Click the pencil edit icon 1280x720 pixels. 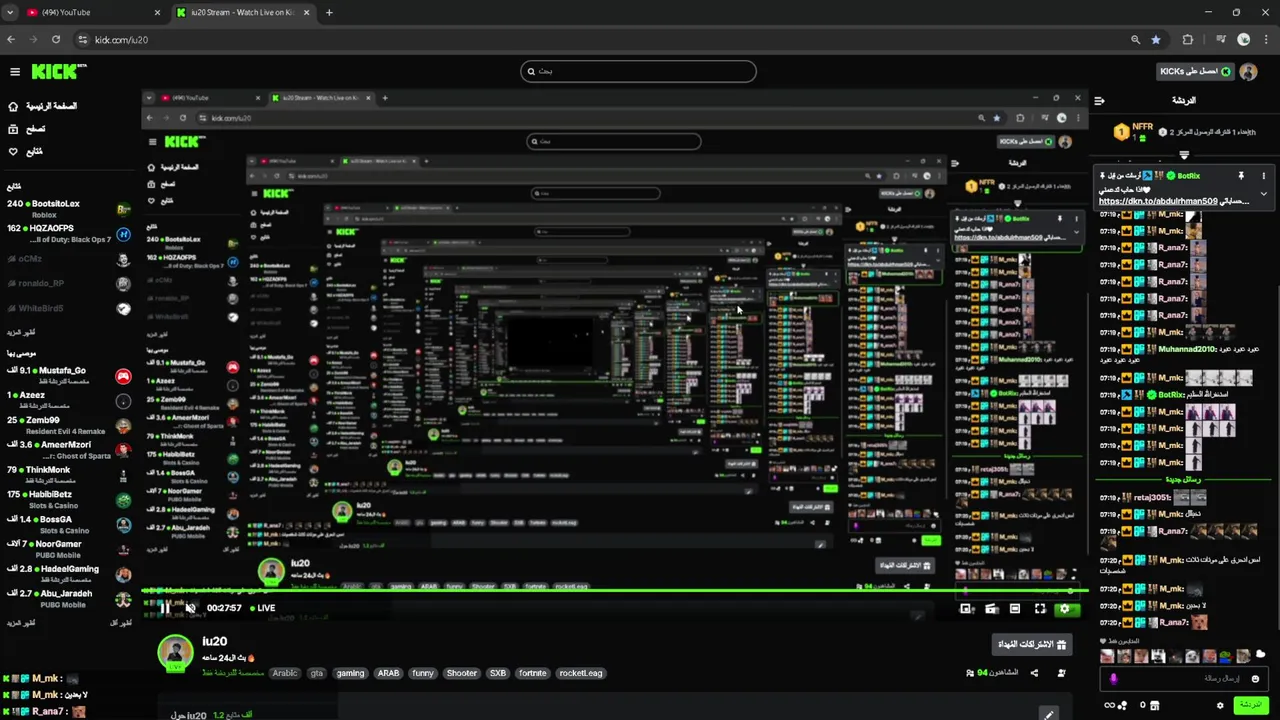click(1048, 714)
